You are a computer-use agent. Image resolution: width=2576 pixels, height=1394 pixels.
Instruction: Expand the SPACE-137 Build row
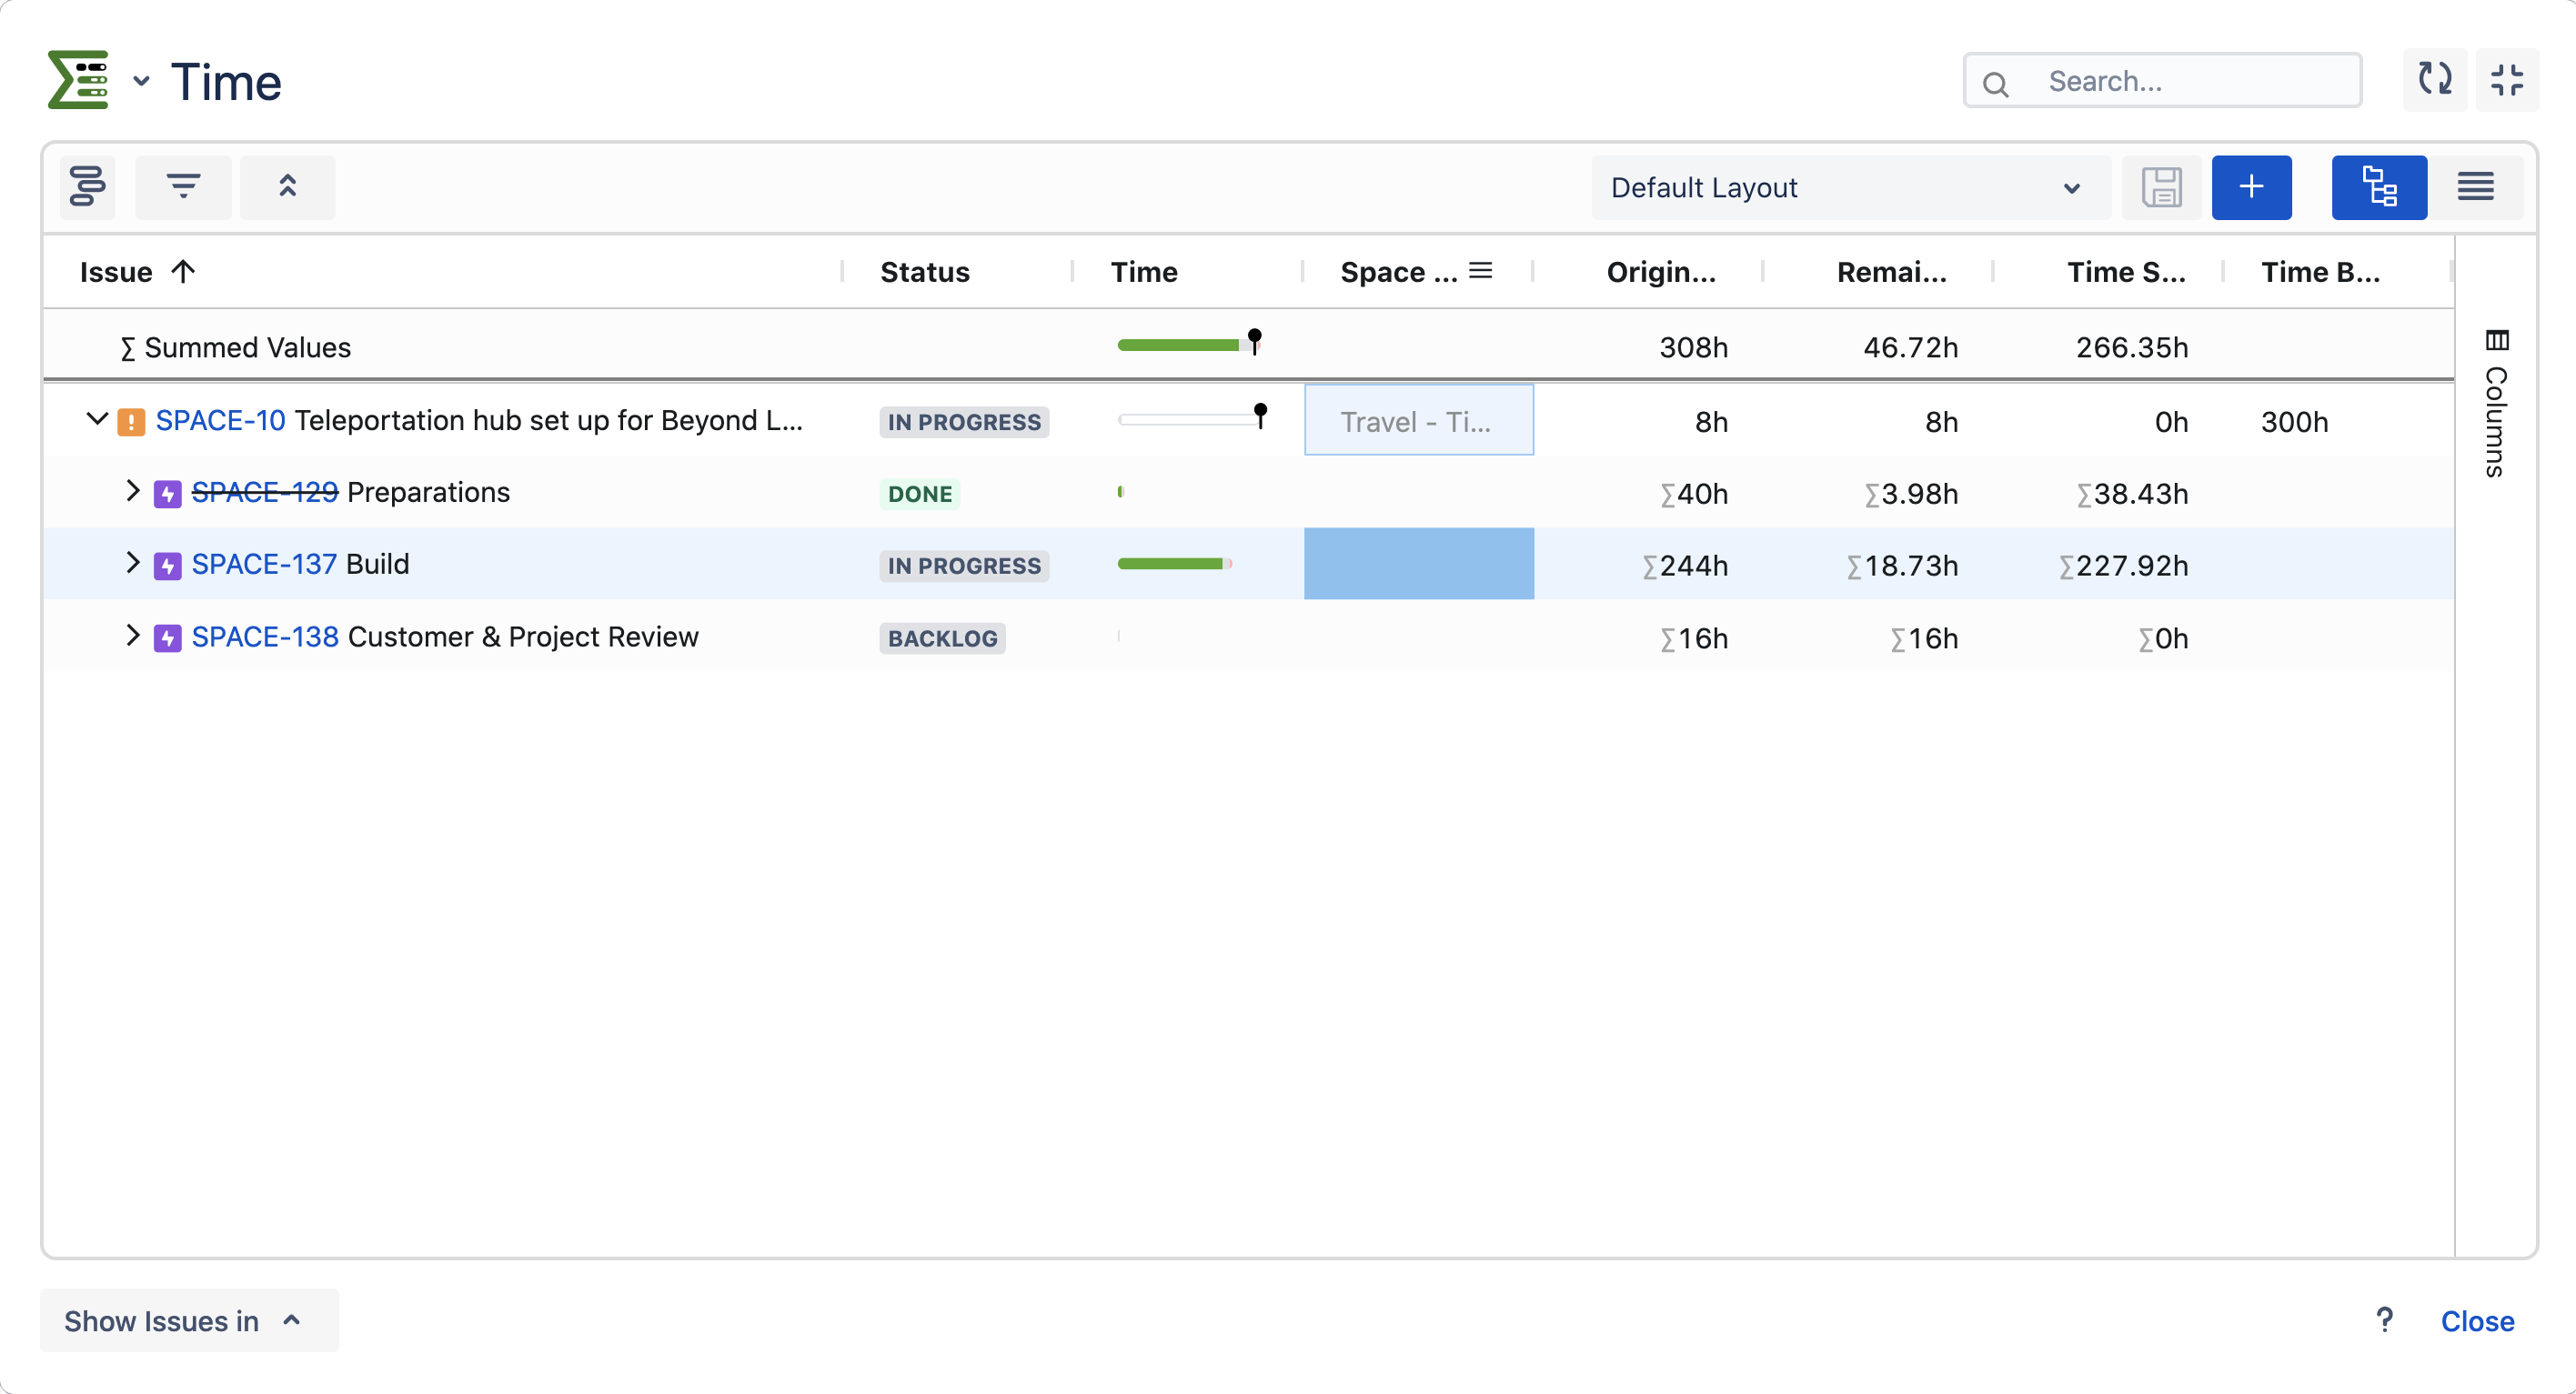click(132, 563)
